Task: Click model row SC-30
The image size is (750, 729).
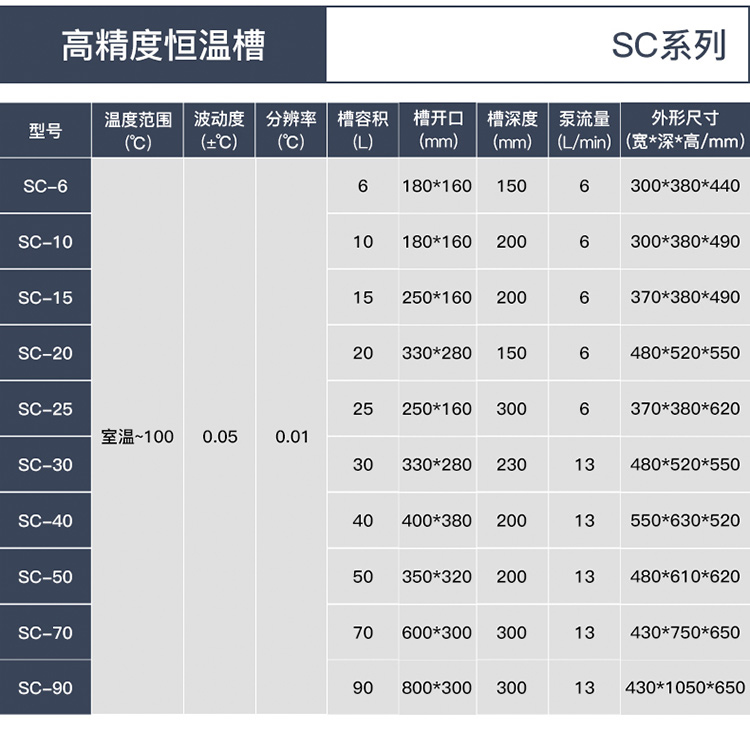Action: pyautogui.click(x=45, y=464)
